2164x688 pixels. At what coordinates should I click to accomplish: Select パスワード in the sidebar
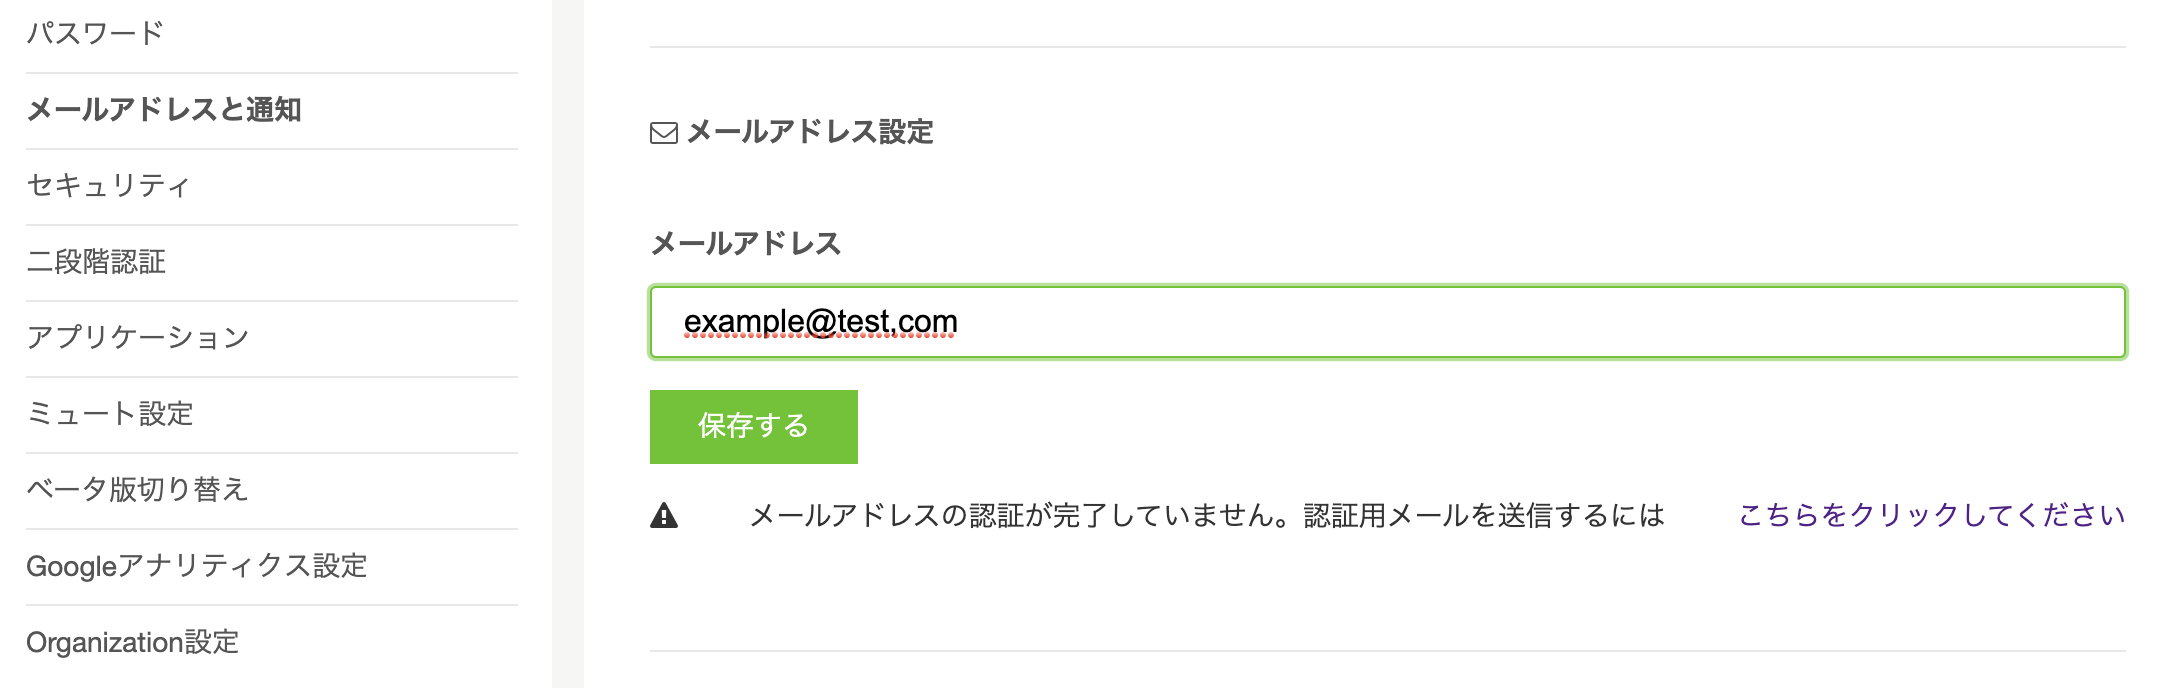point(95,31)
